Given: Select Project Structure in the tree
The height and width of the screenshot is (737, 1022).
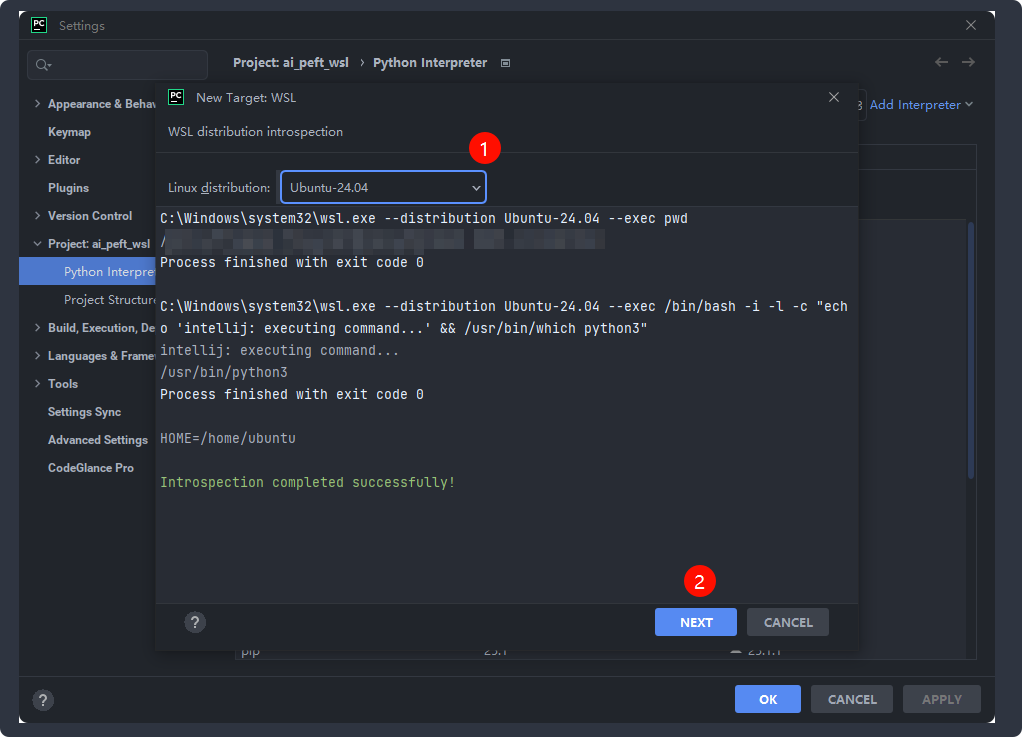Looking at the screenshot, I should [110, 300].
